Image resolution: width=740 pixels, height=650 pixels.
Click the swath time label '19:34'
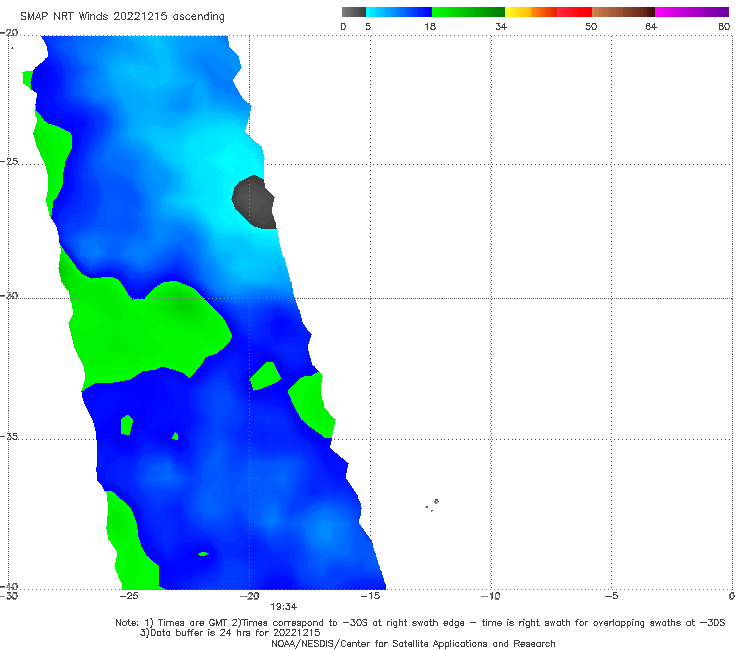click(284, 607)
